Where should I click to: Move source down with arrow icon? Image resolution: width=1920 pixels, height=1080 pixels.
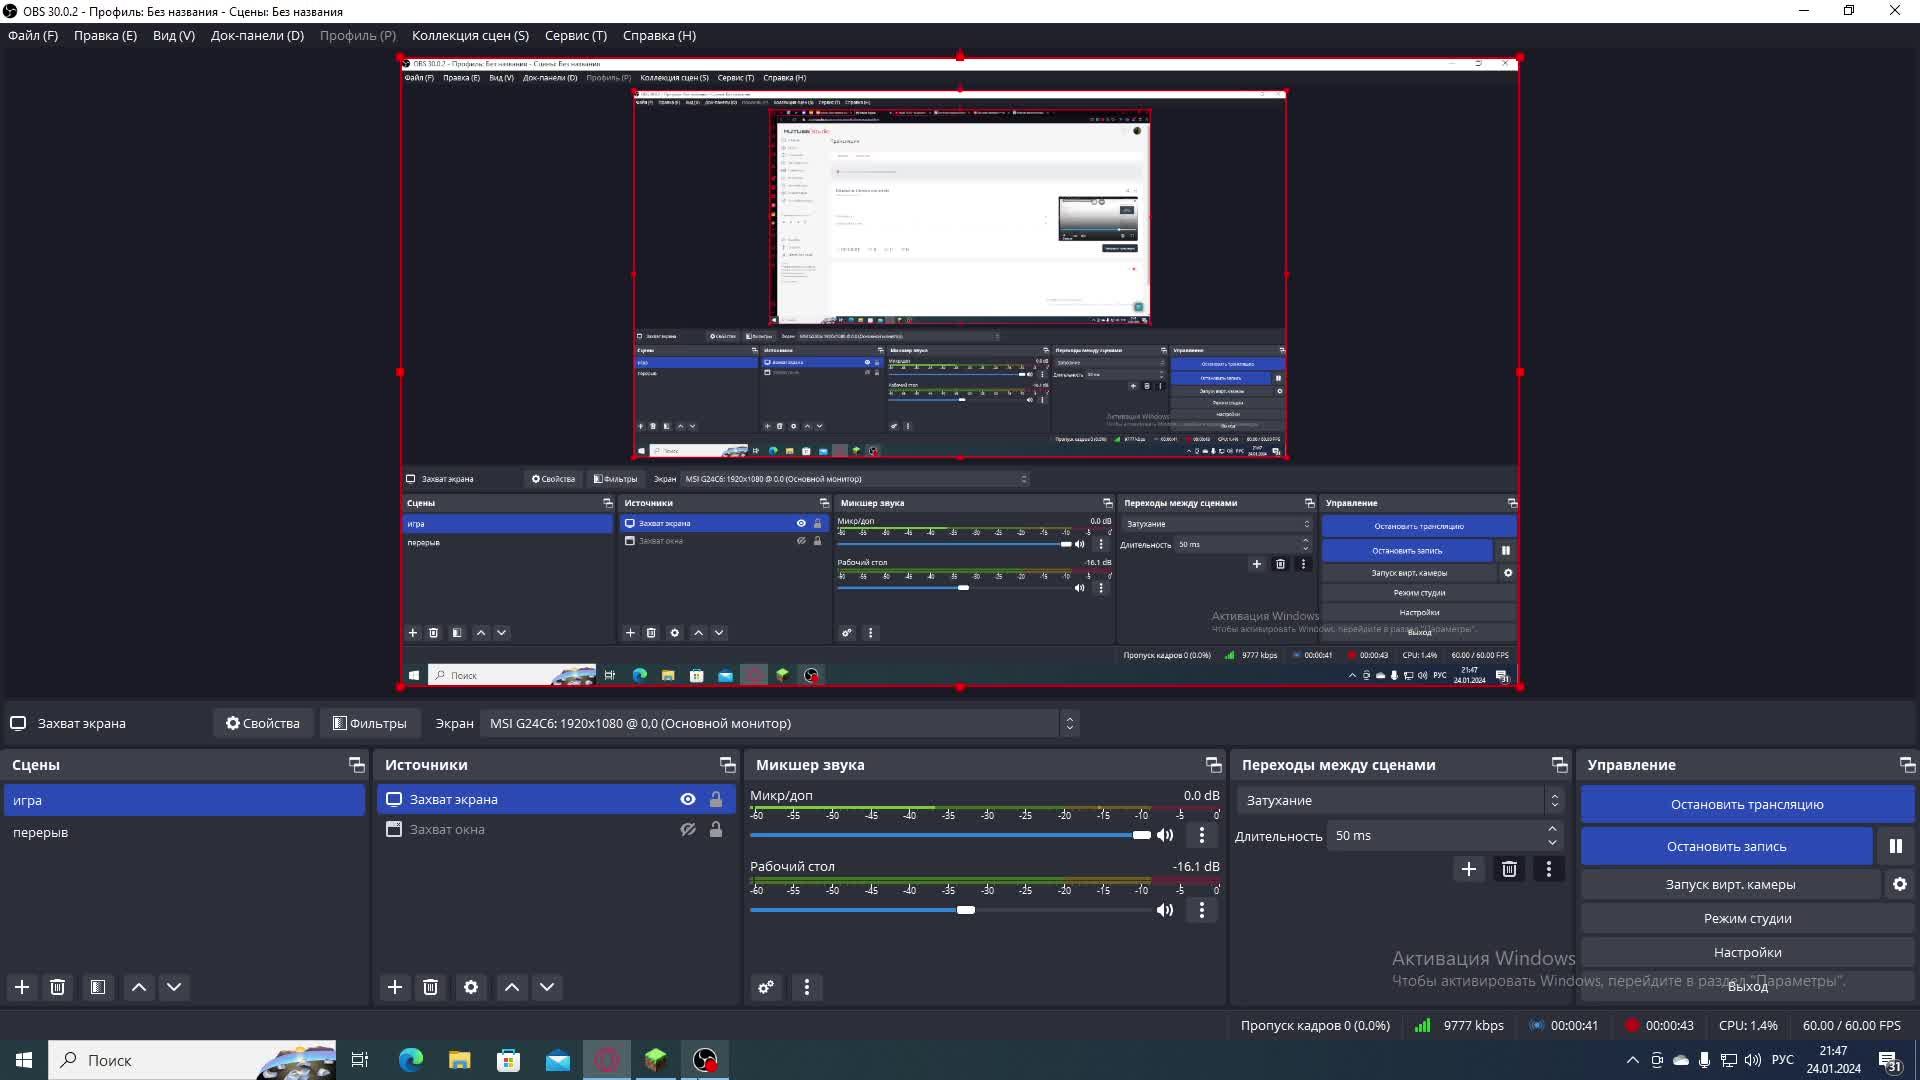547,987
